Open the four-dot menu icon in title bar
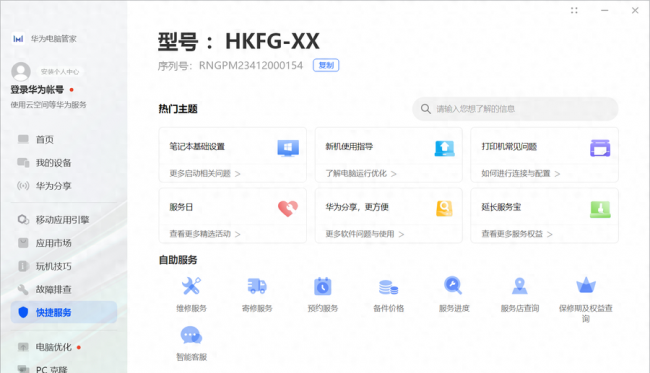650x373 pixels. click(574, 10)
